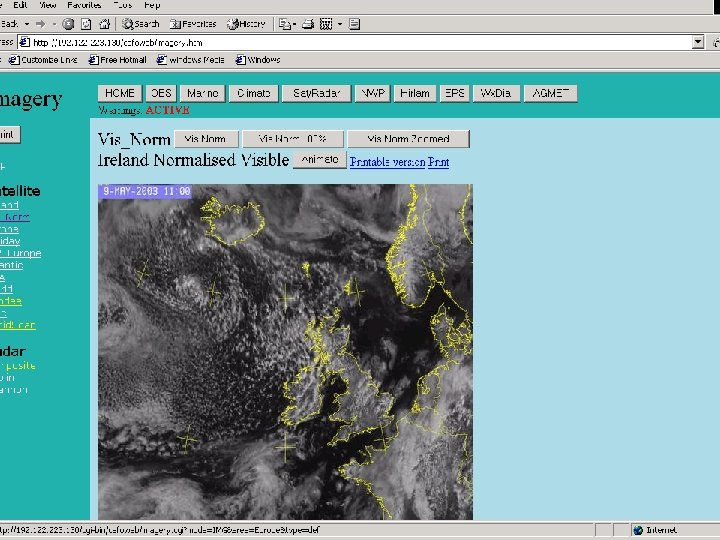This screenshot has height=540, width=720.
Task: Click the Forward arrow toolbar button
Action: coord(41,24)
